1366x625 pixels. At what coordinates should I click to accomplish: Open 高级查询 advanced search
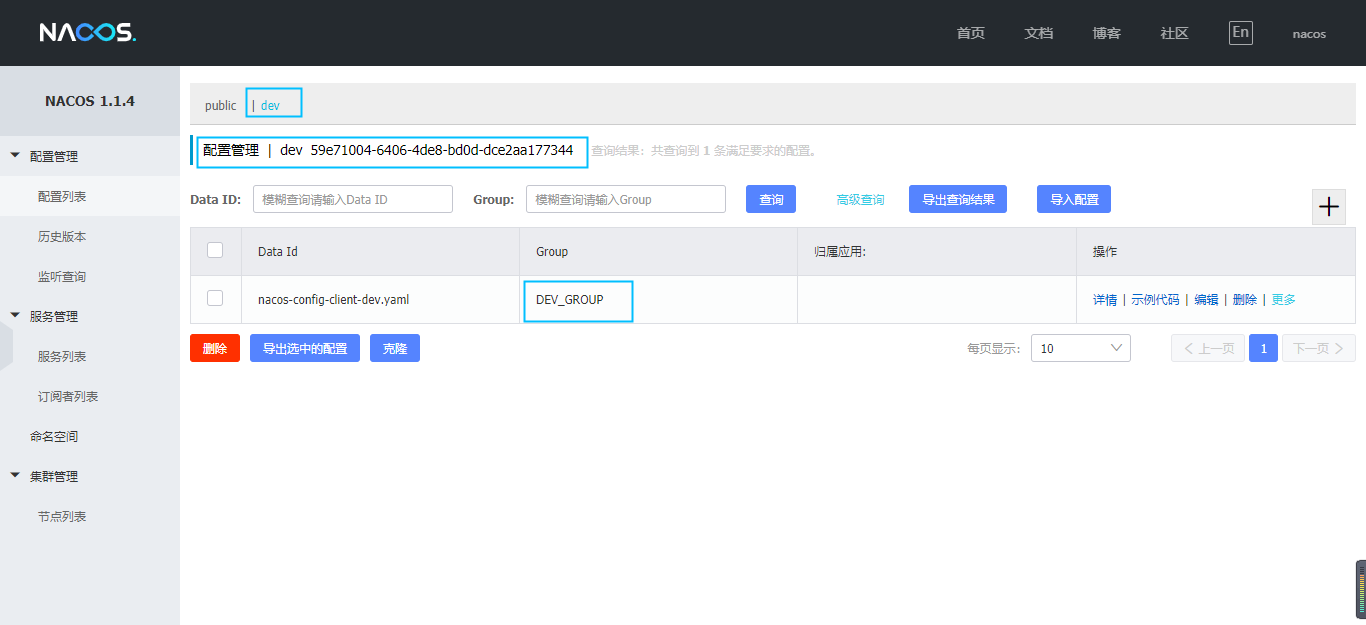click(x=860, y=200)
